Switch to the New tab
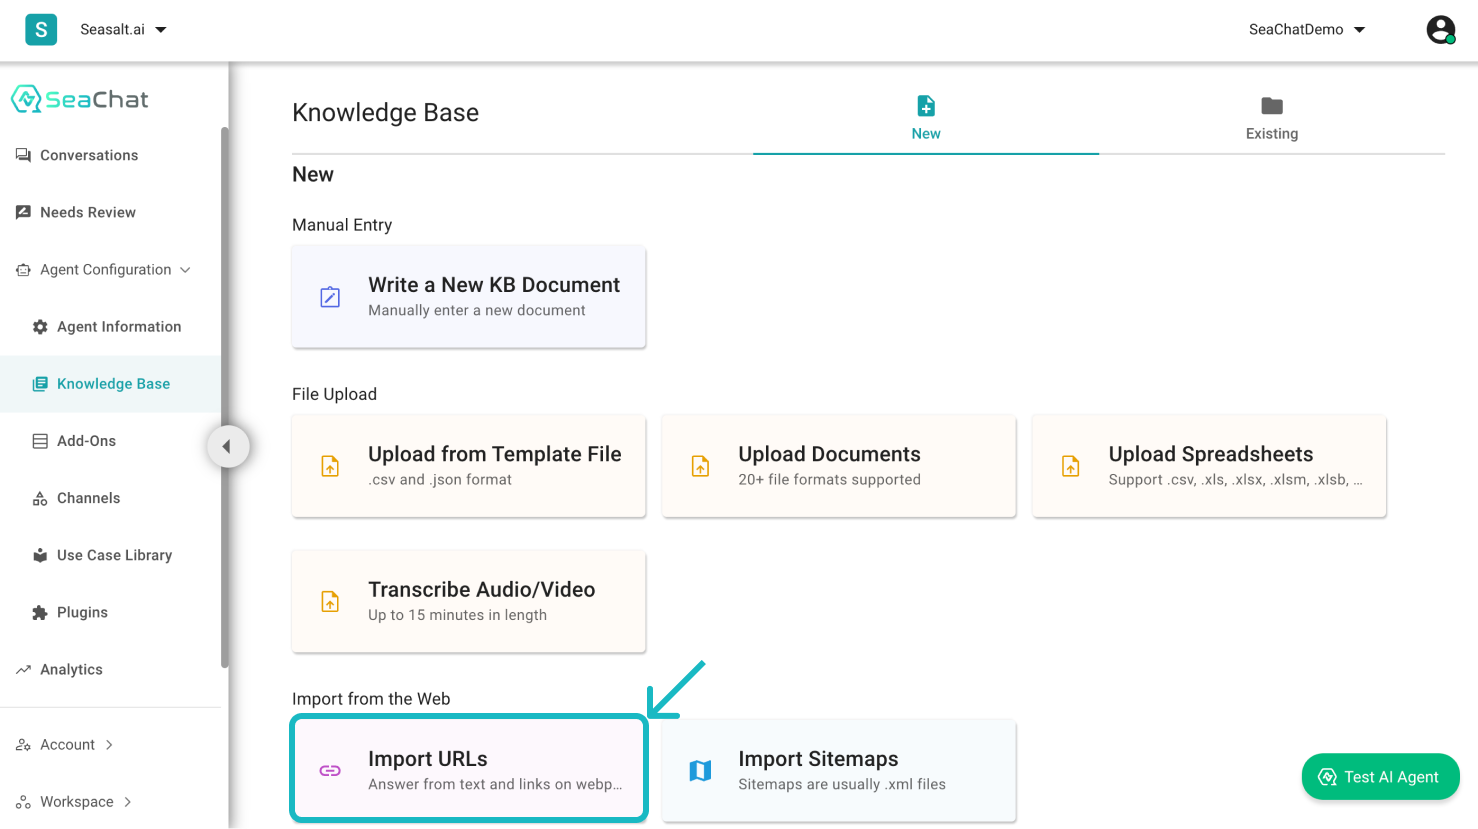Image resolution: width=1478 pixels, height=829 pixels. point(926,120)
